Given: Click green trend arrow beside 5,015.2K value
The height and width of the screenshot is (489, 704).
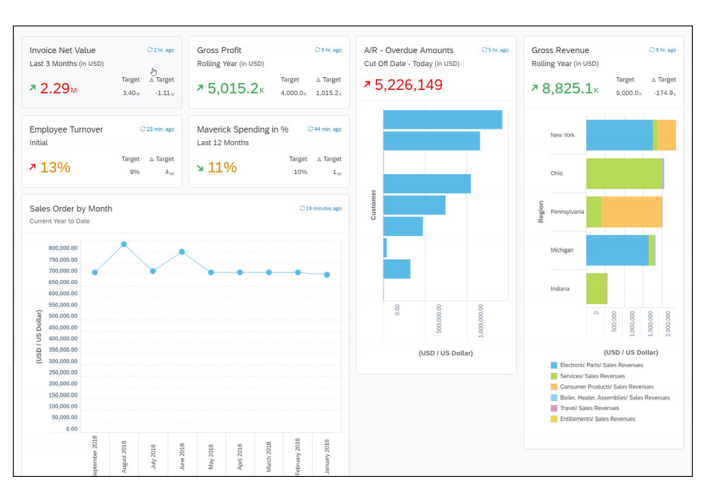Looking at the screenshot, I should (199, 88).
